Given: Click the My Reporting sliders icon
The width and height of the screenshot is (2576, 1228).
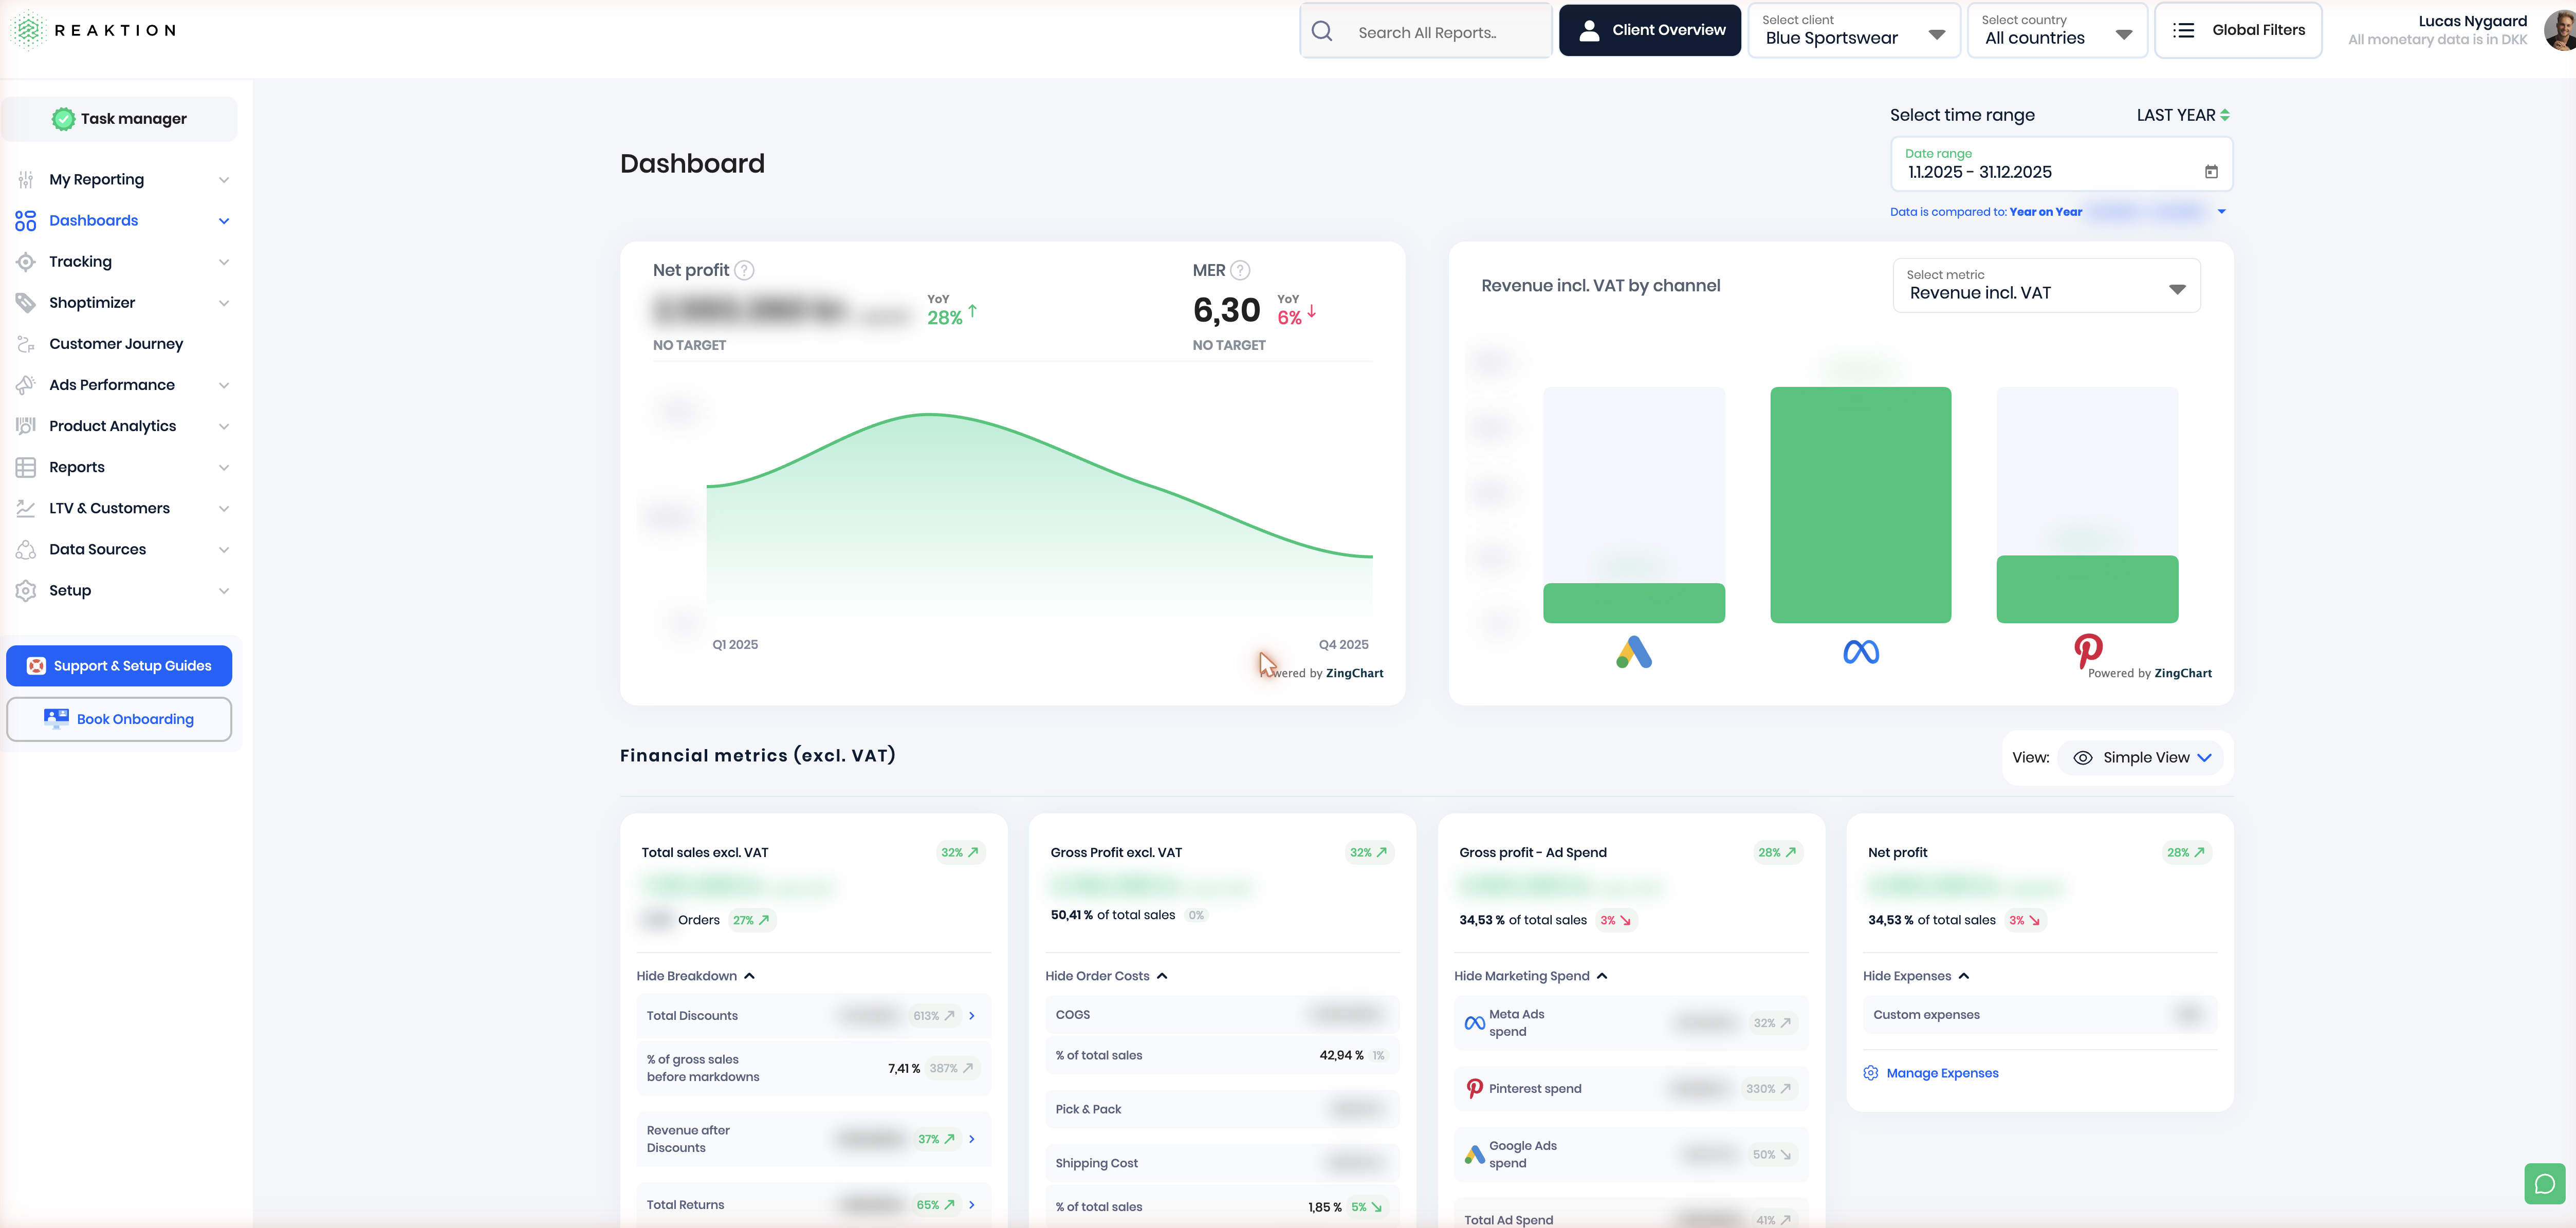Looking at the screenshot, I should tap(26, 180).
